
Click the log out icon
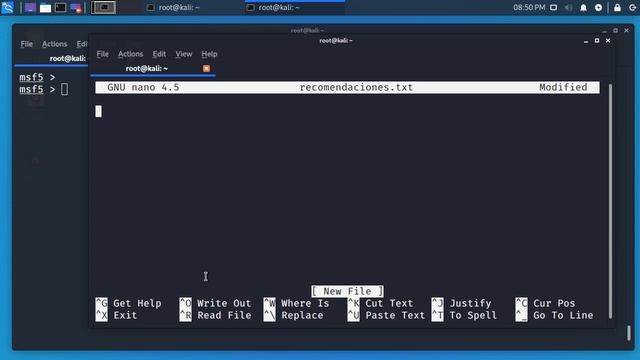pos(632,7)
